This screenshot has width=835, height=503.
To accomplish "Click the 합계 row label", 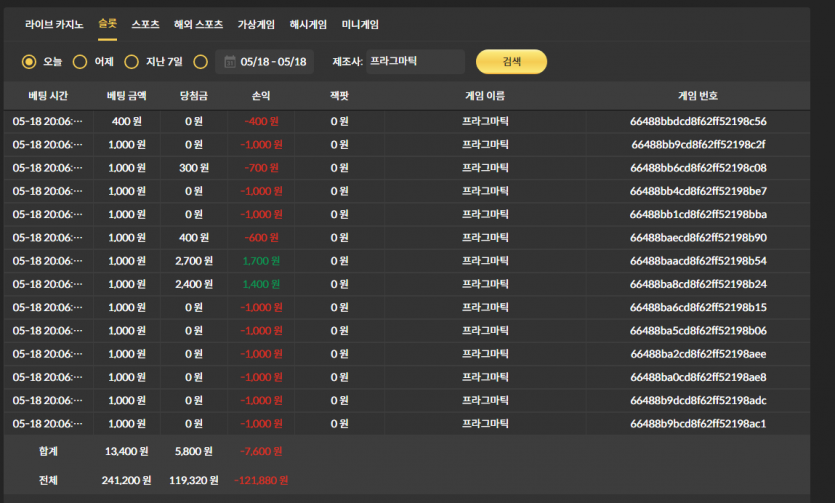I will coord(48,451).
